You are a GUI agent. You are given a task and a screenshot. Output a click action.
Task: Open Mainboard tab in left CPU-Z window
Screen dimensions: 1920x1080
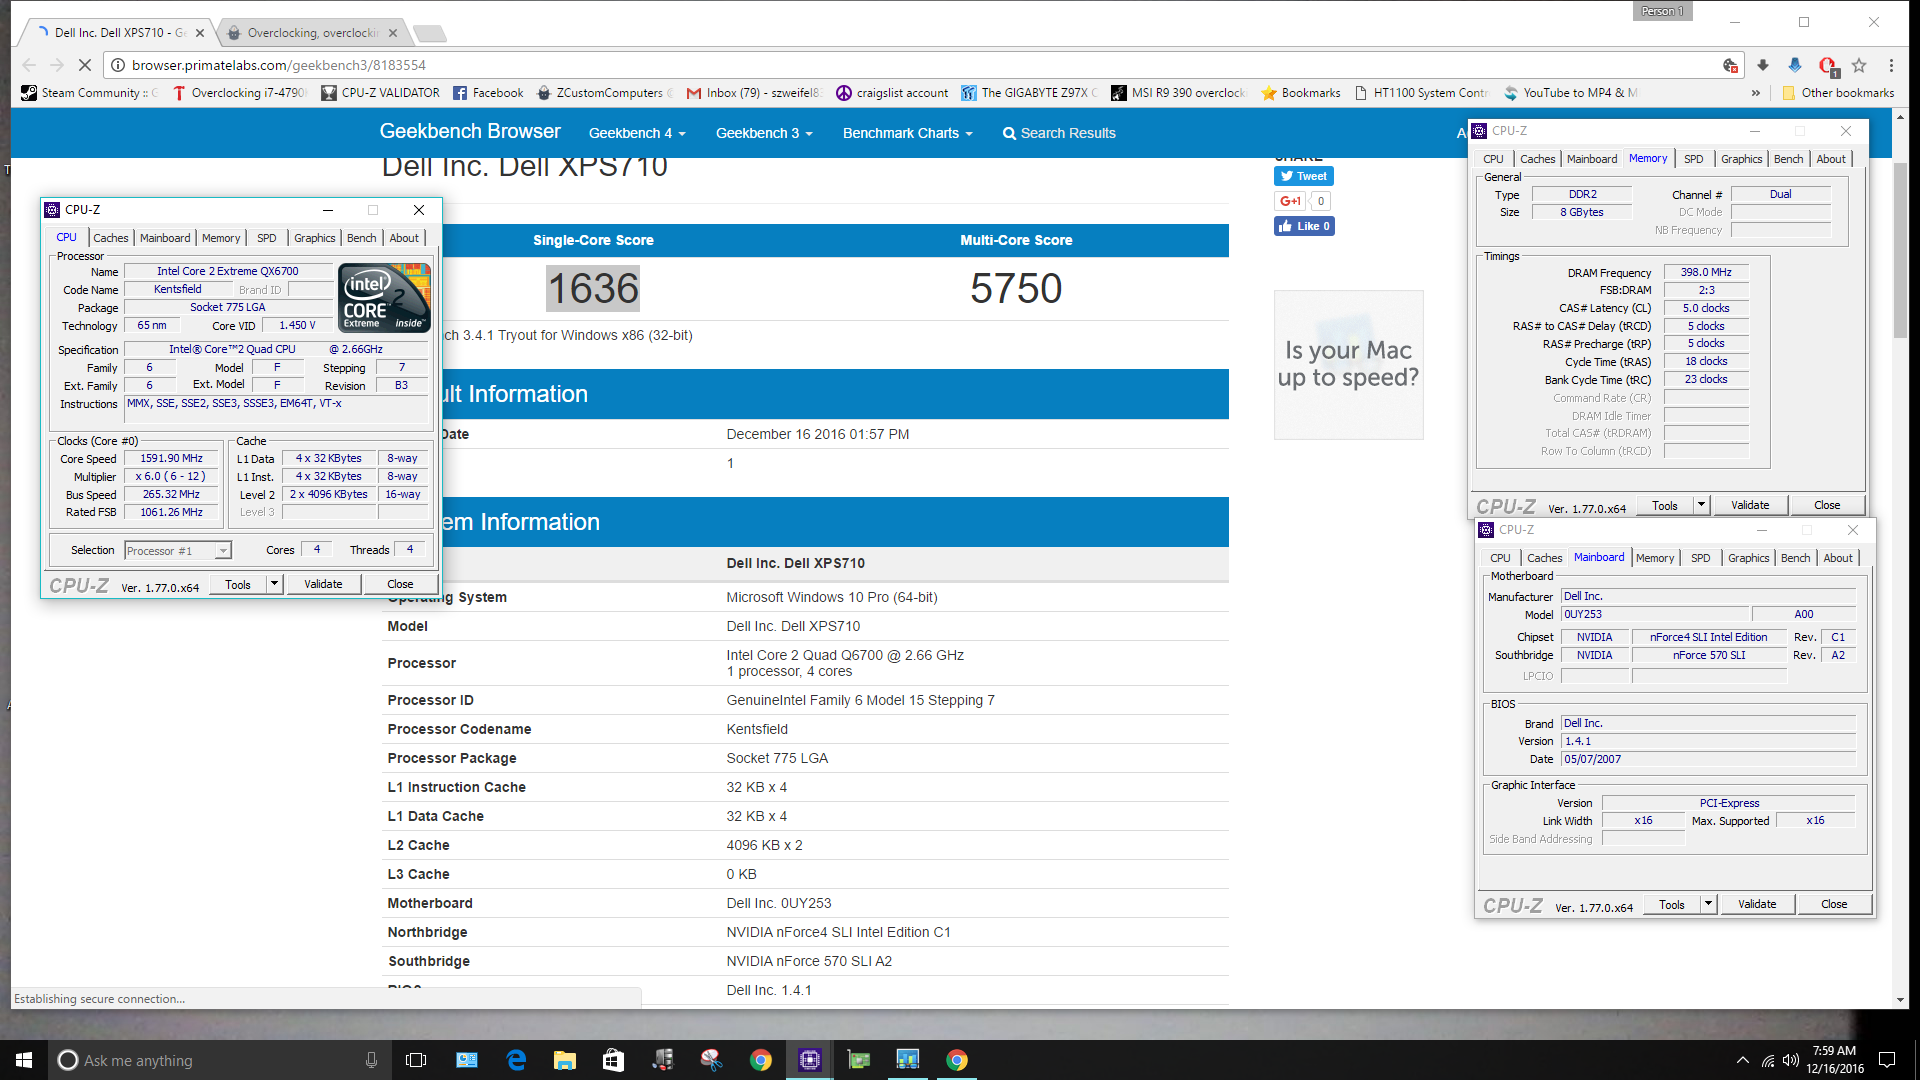pyautogui.click(x=165, y=238)
